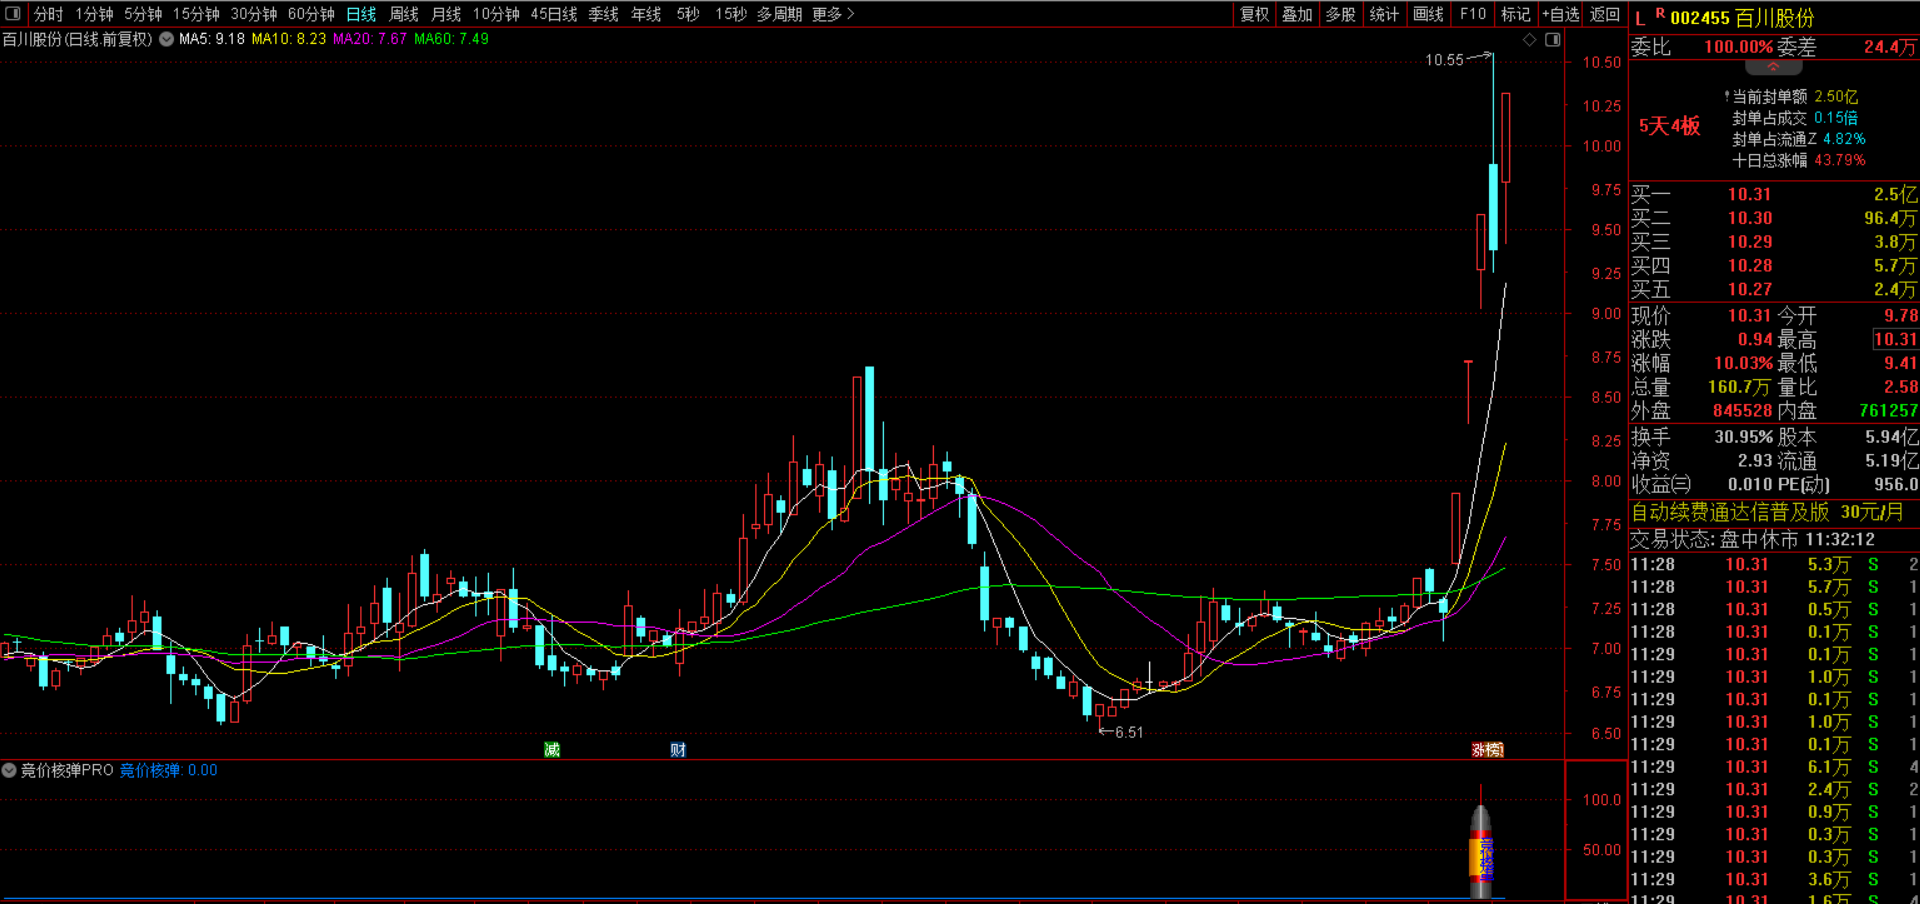The width and height of the screenshot is (1920, 904).
Task: Expand 更多 period options
Action: click(x=833, y=14)
